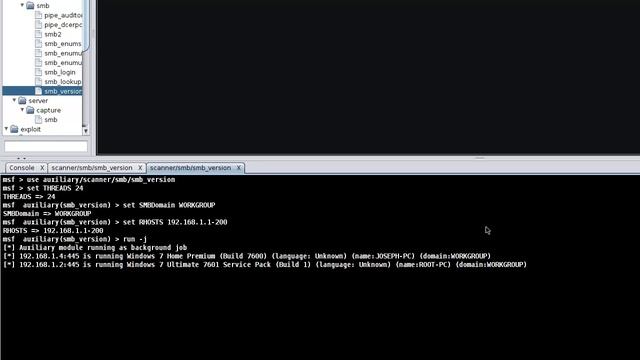Select the server folder label

38,100
